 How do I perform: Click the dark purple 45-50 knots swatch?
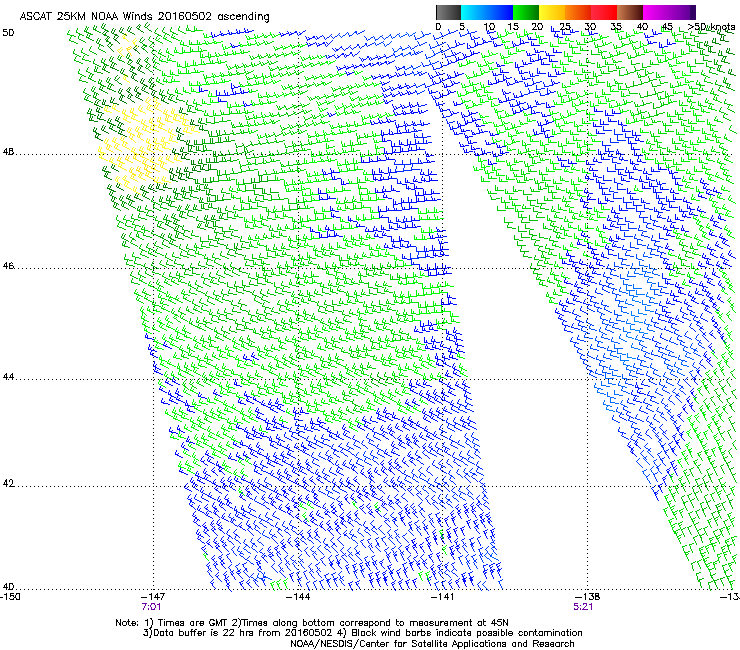[x=682, y=12]
